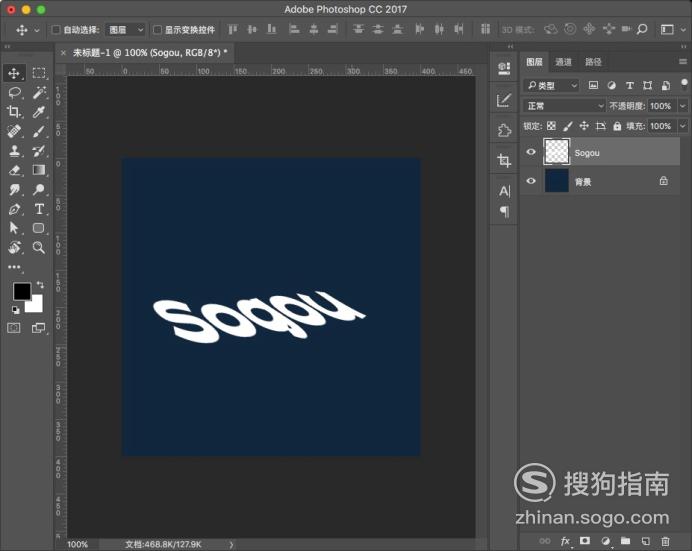This screenshot has width=692, height=551.
Task: Click the background color swatch
Action: click(x=37, y=306)
